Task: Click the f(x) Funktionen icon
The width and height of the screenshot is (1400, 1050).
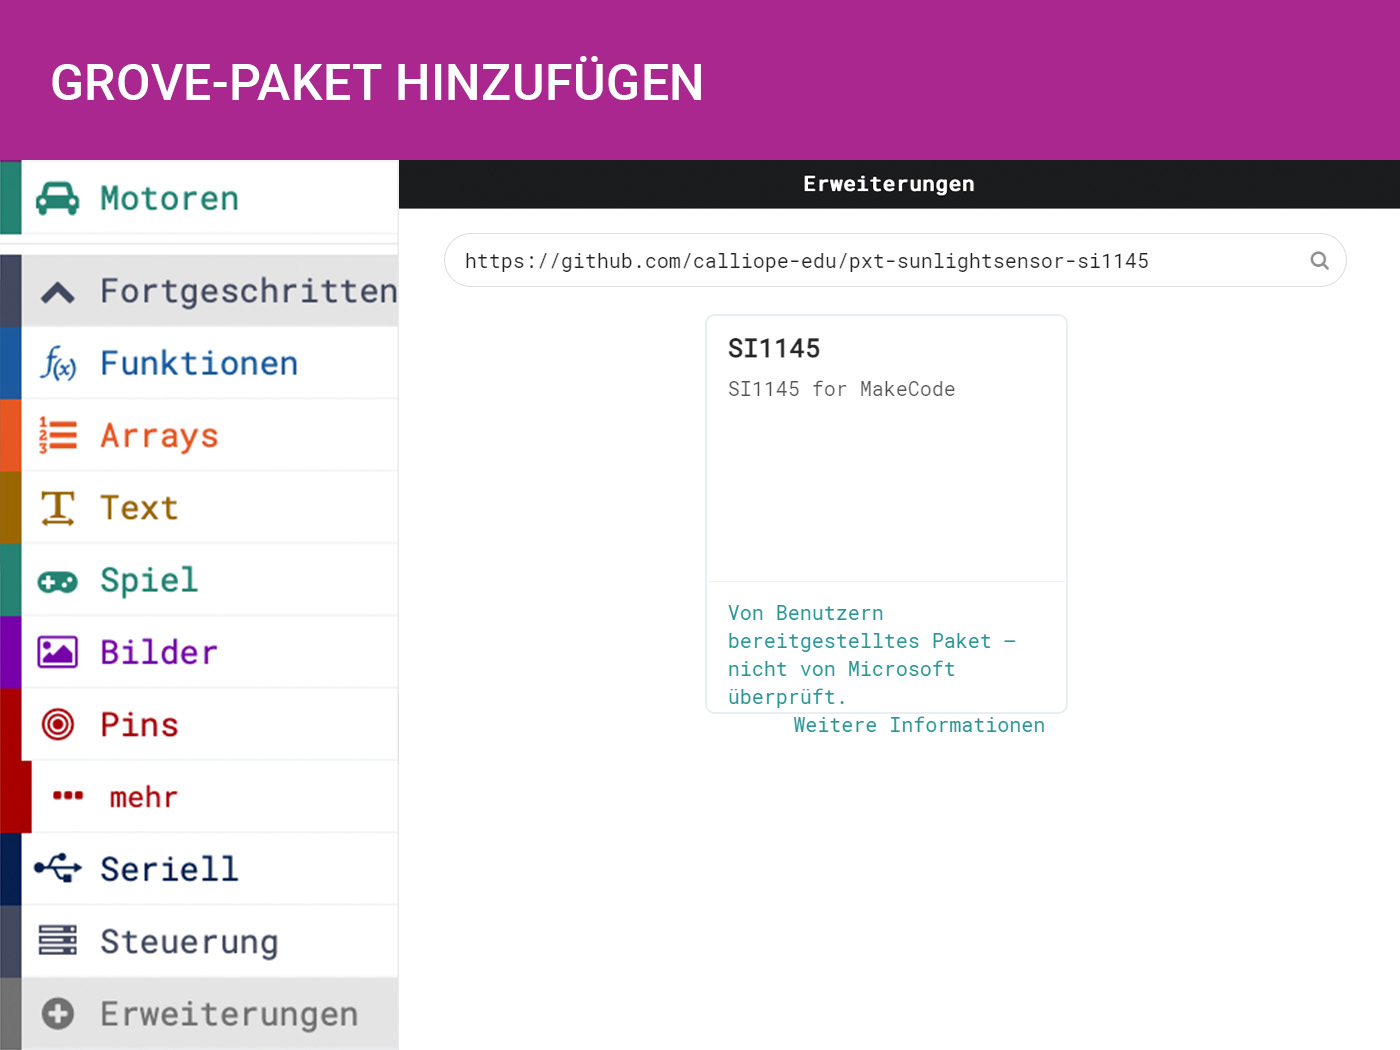Action: point(58,363)
